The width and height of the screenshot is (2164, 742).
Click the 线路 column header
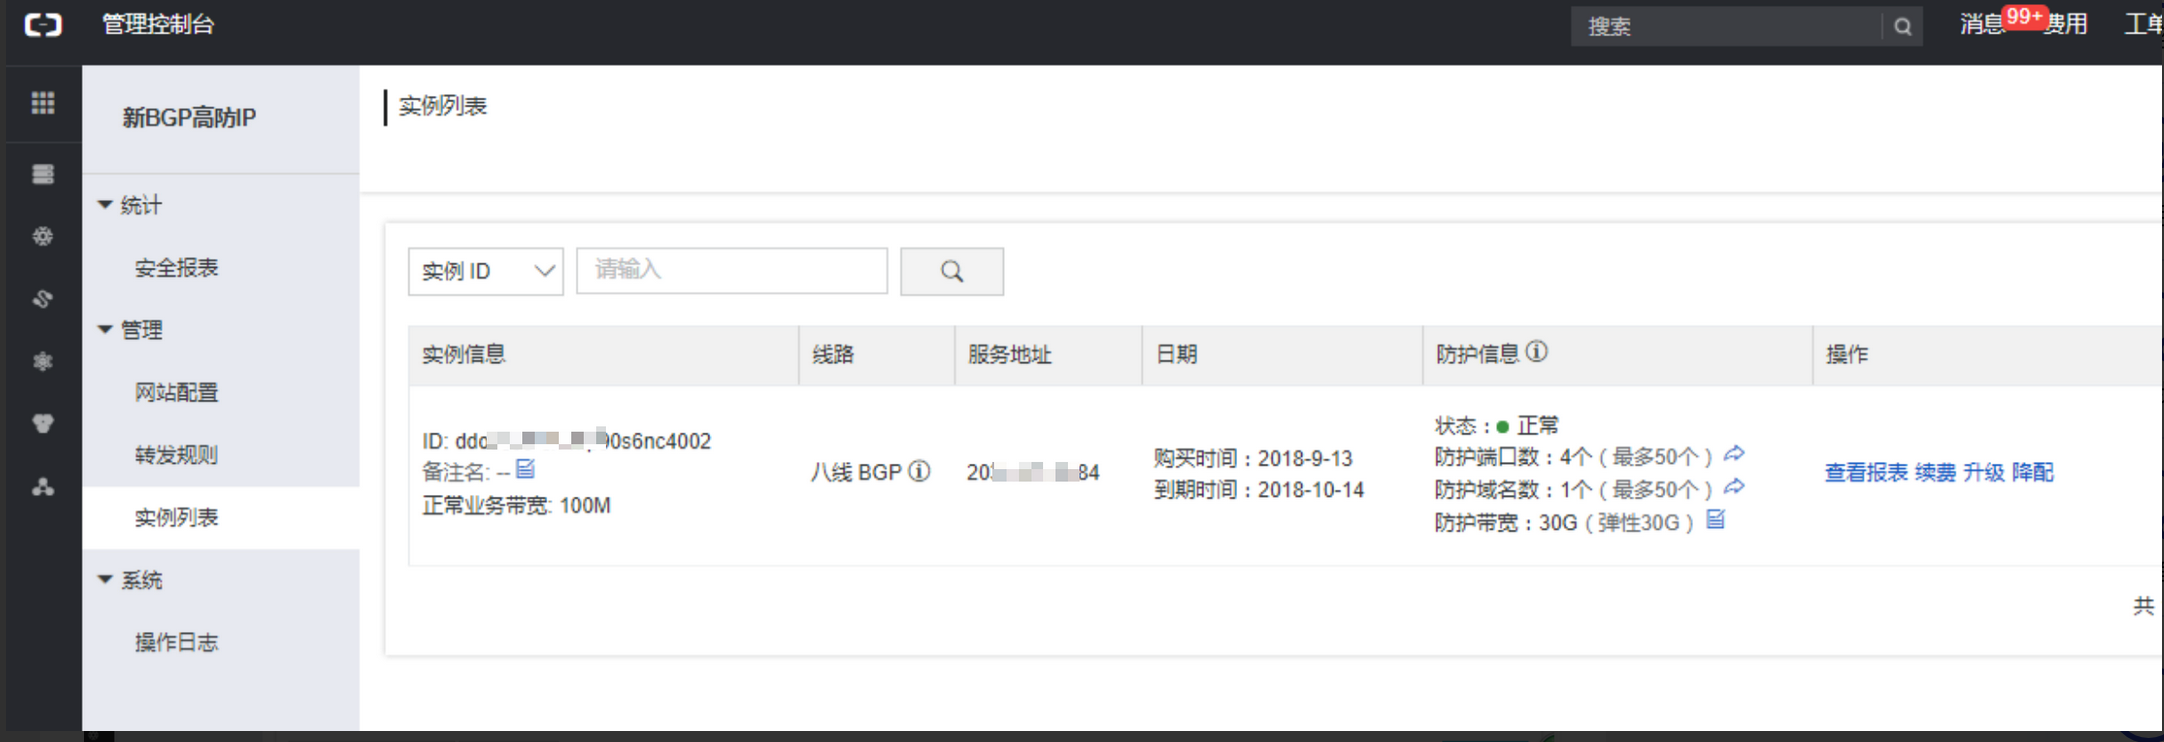(x=833, y=354)
